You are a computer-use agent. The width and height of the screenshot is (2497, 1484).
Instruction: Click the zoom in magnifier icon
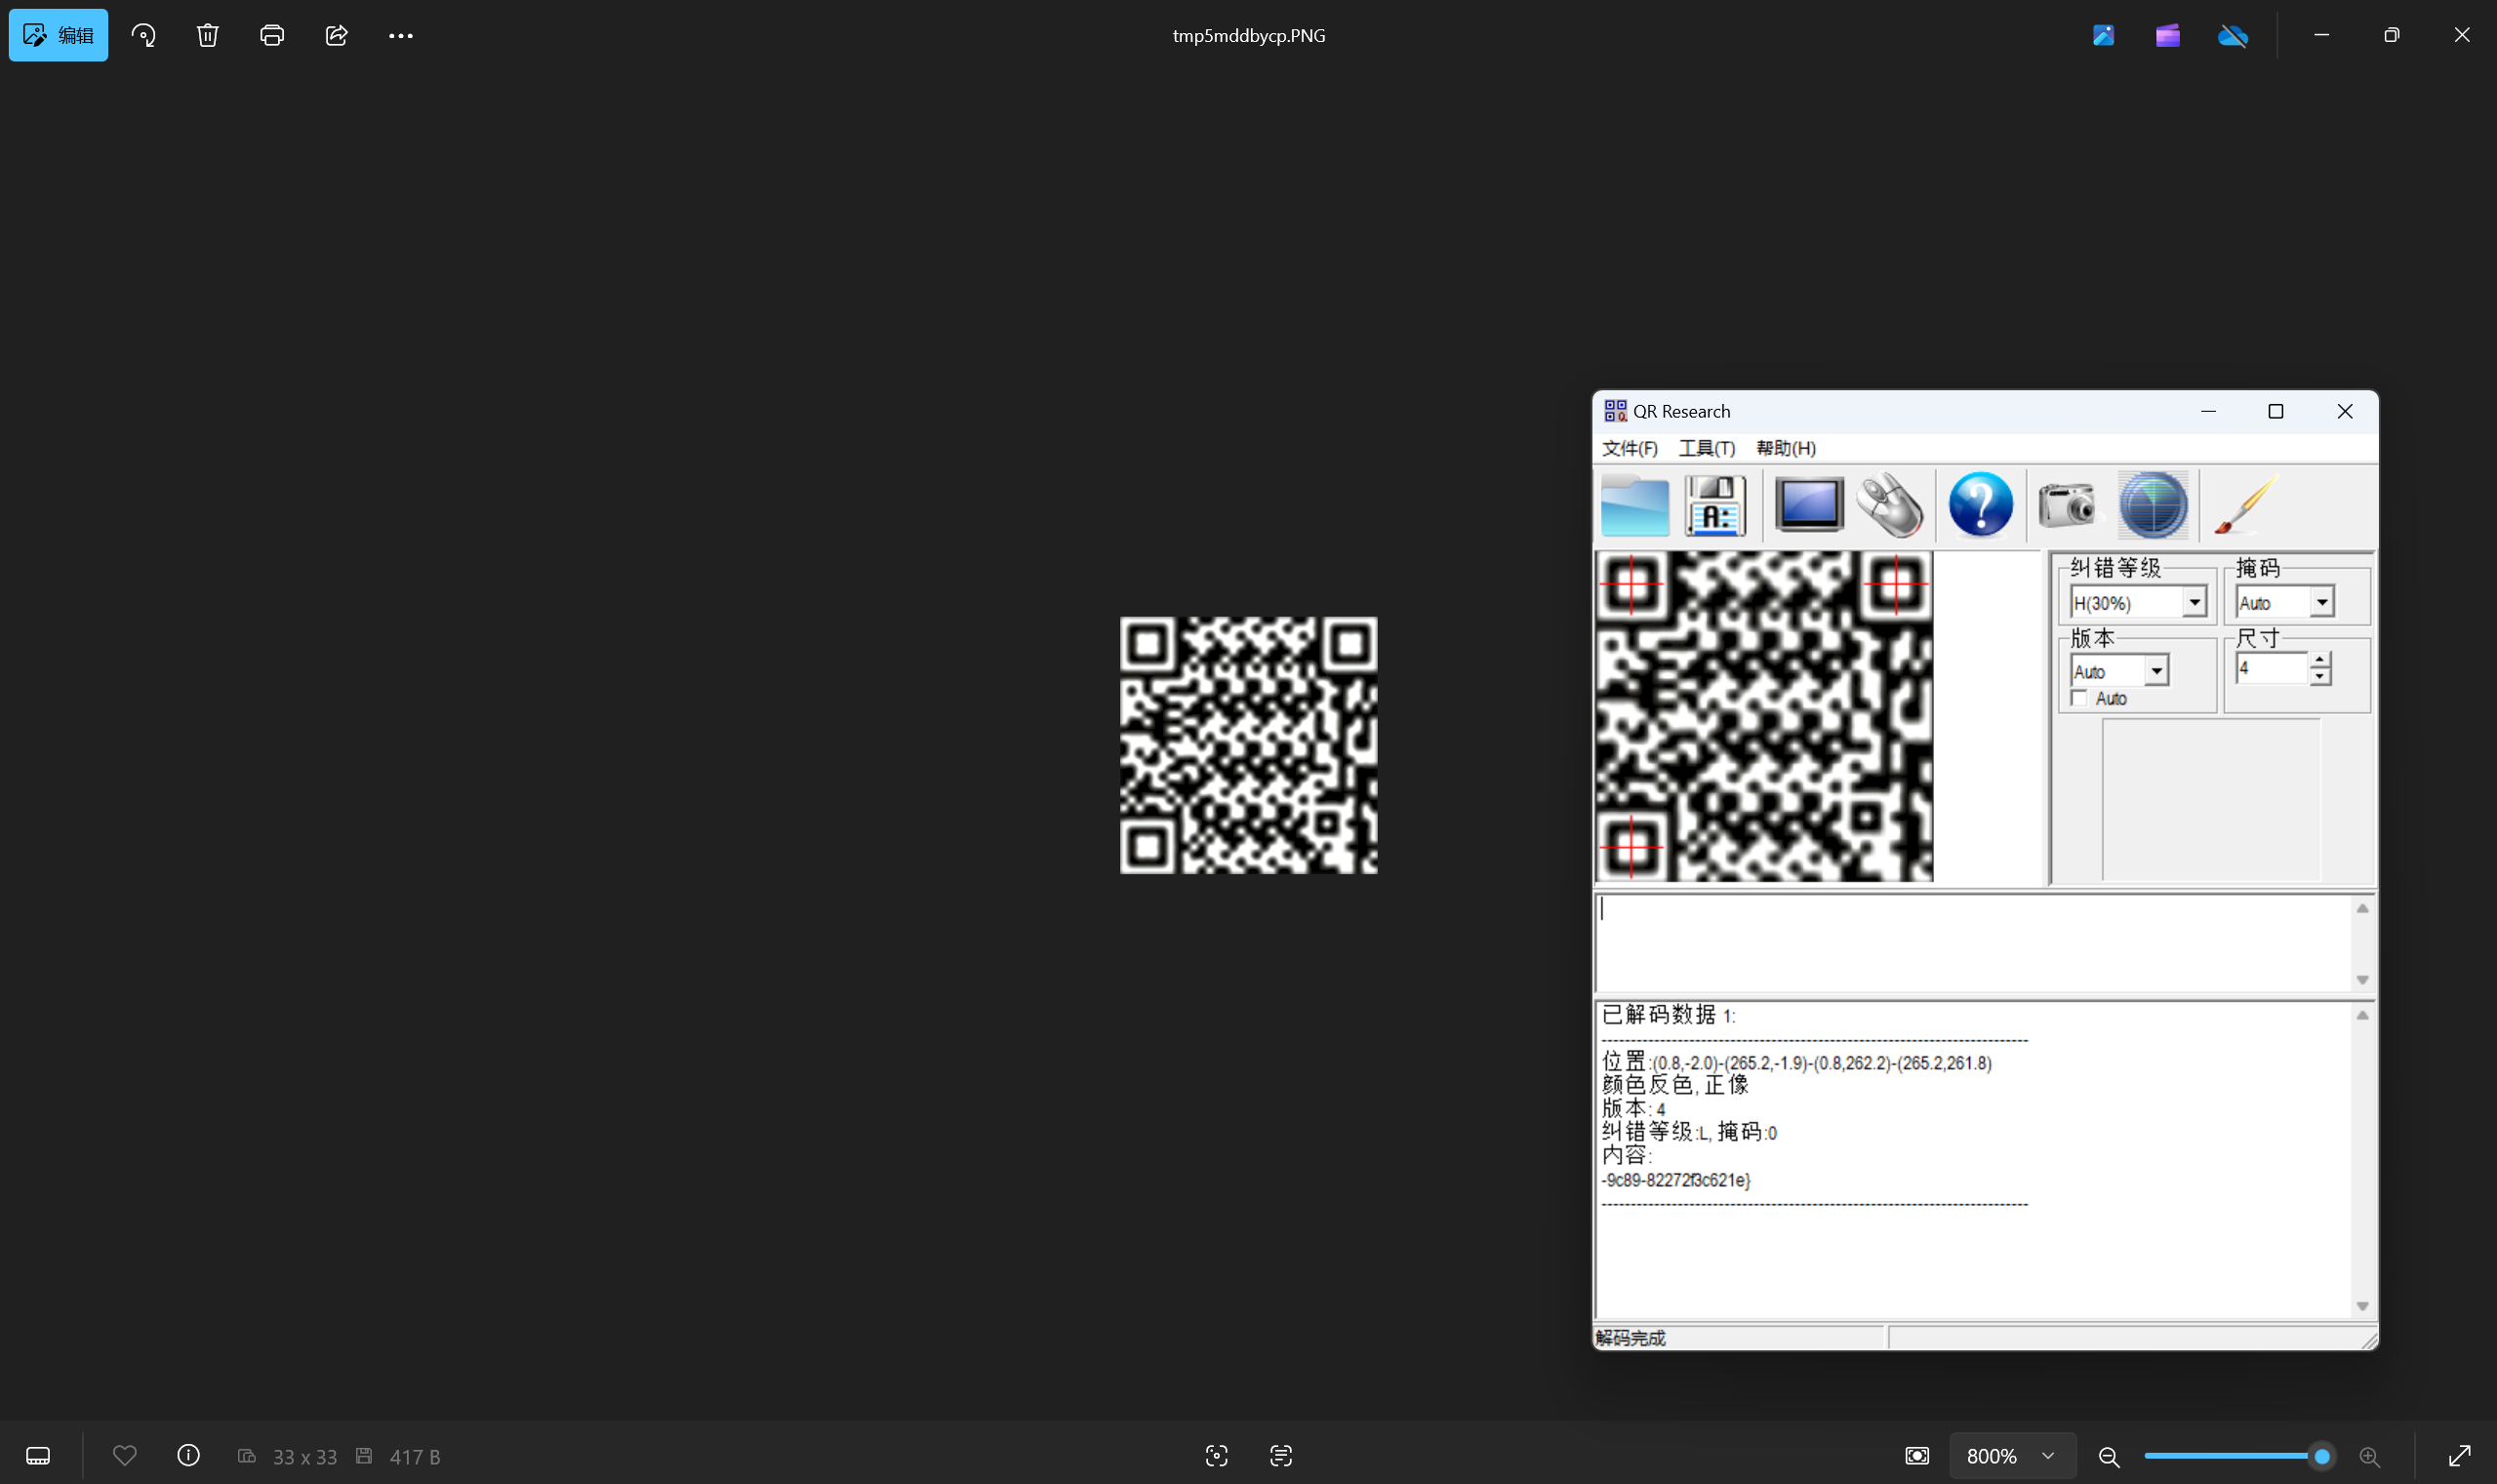[x=2369, y=1457]
